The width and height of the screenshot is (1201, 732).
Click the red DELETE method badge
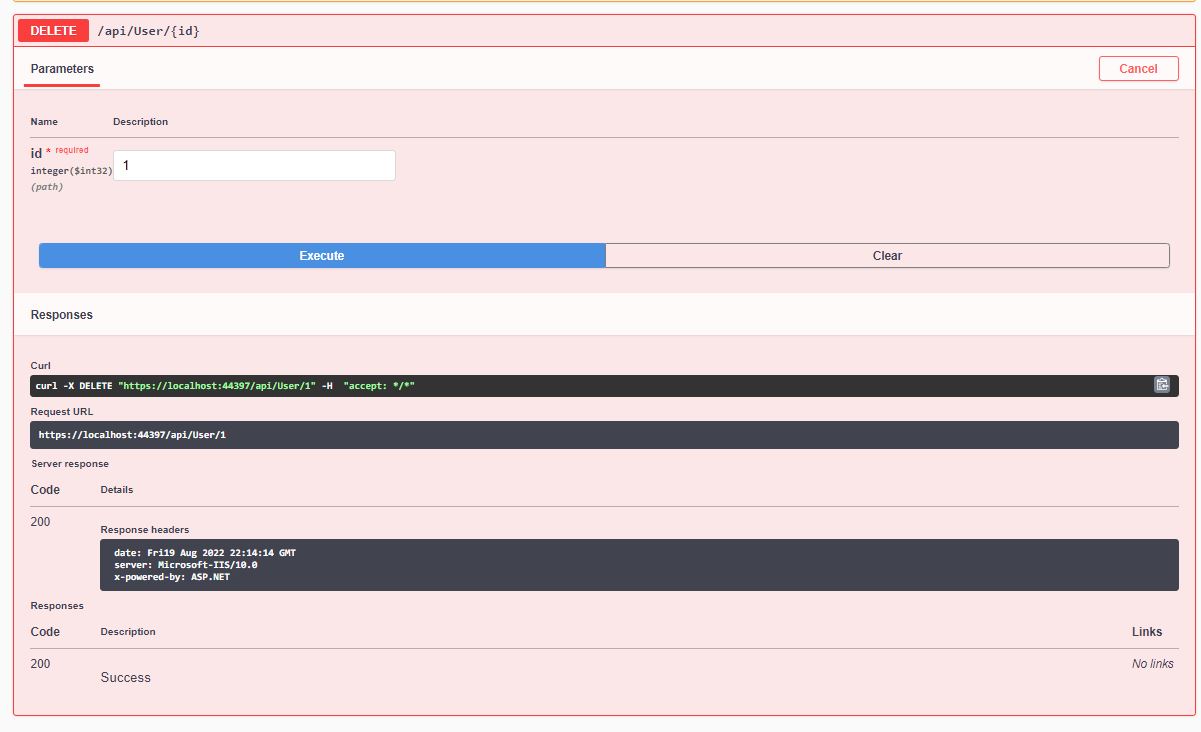pos(51,30)
